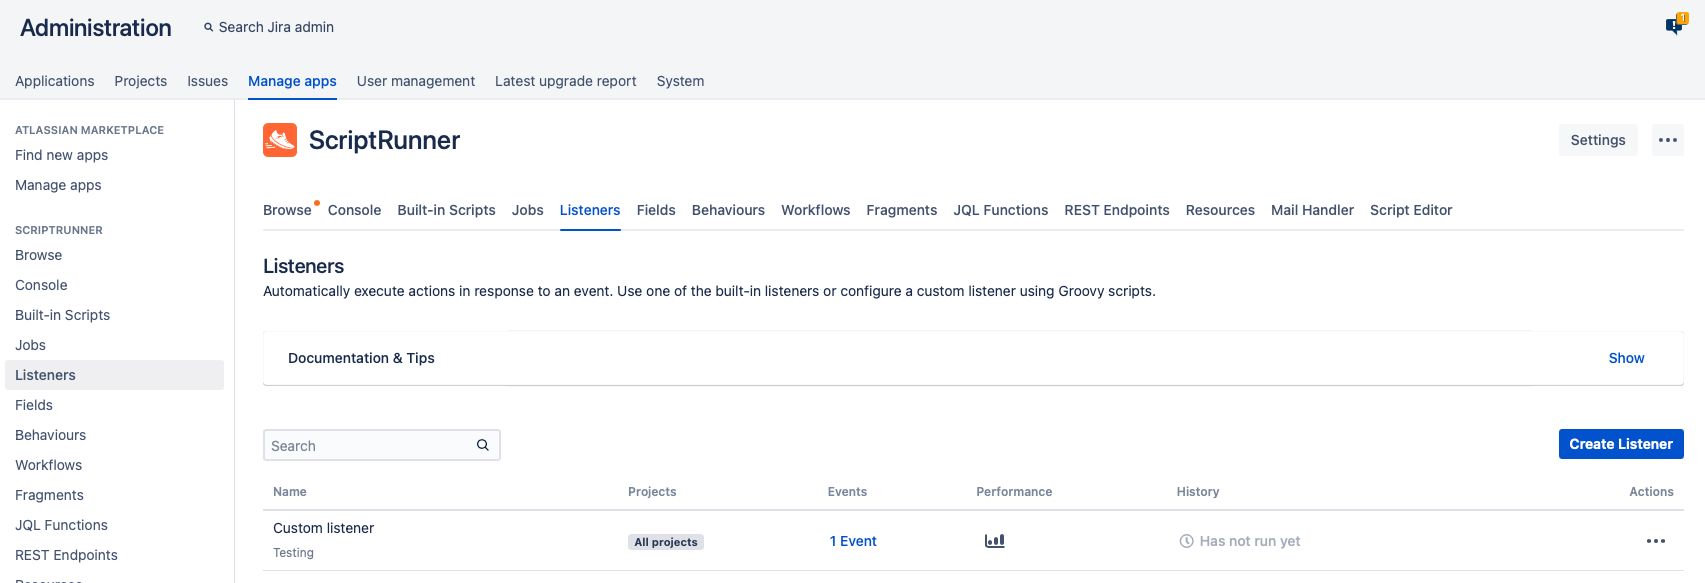Screen dimensions: 1705x583
Task: Open the Resources tab
Action: (x=1220, y=210)
